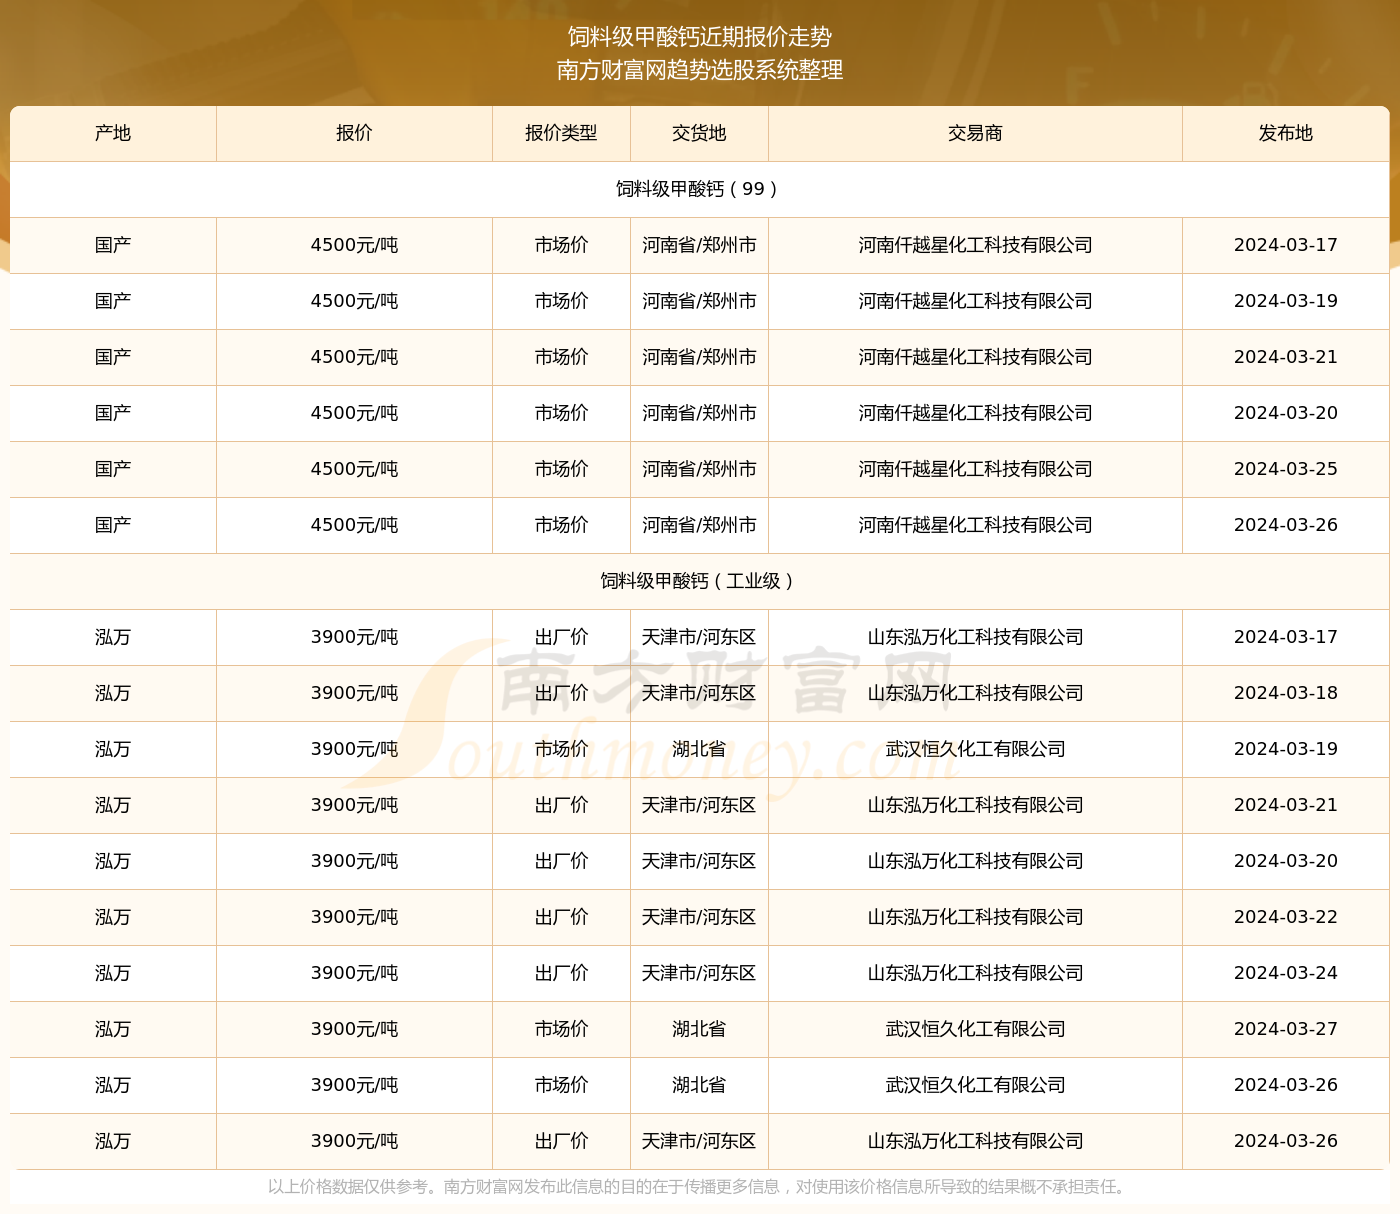Click the subtitle 南方财富网趋势选股系统整理

point(700,70)
